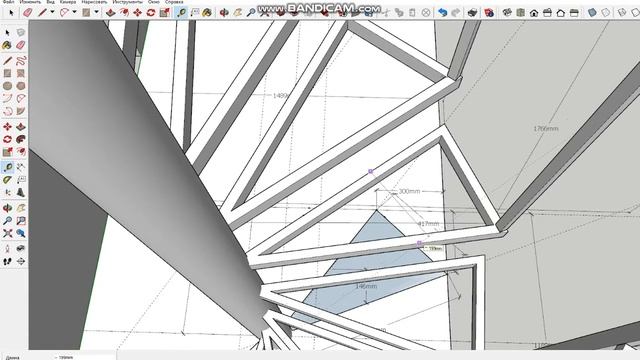Click the Print icon
The image size is (640, 360).
473,13
